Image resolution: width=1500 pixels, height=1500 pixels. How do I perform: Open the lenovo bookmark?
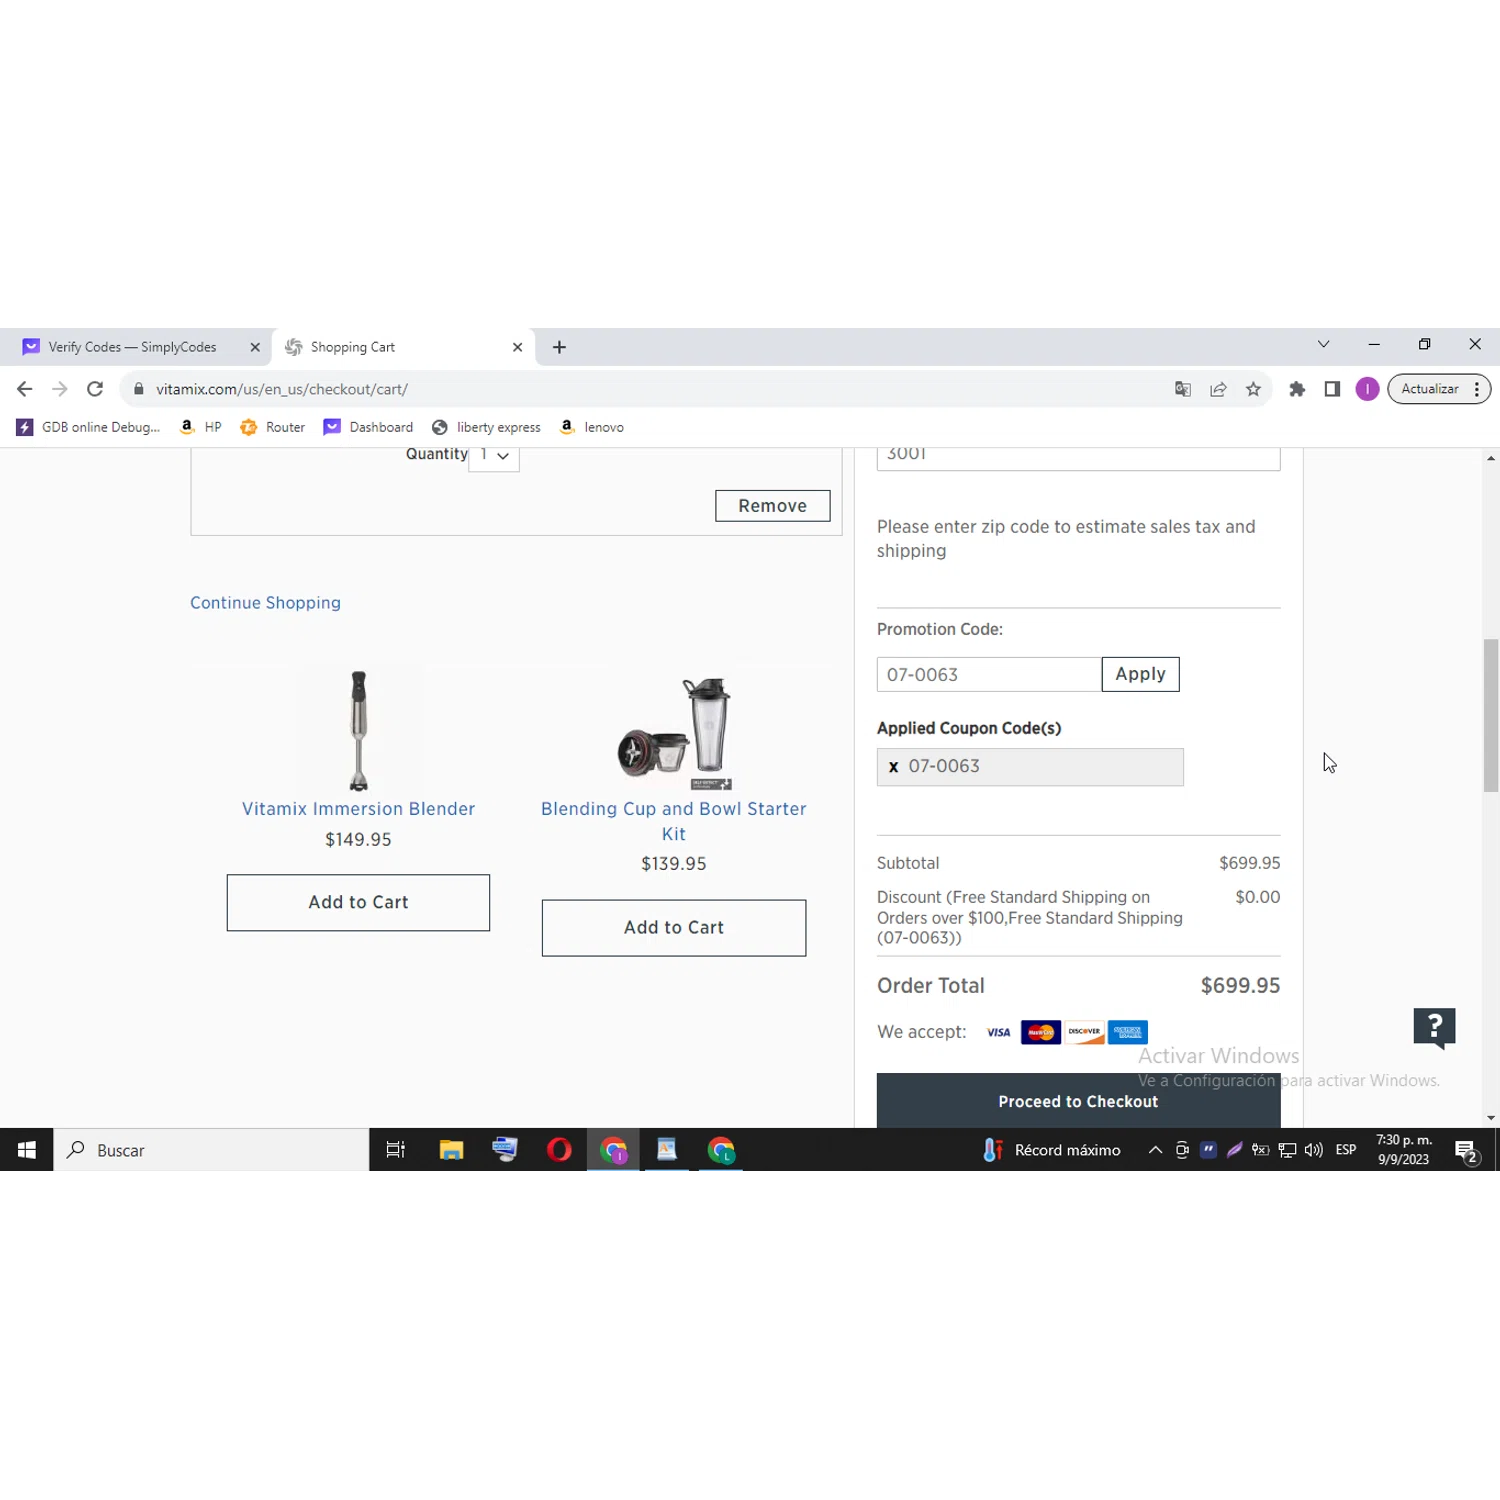pos(592,427)
